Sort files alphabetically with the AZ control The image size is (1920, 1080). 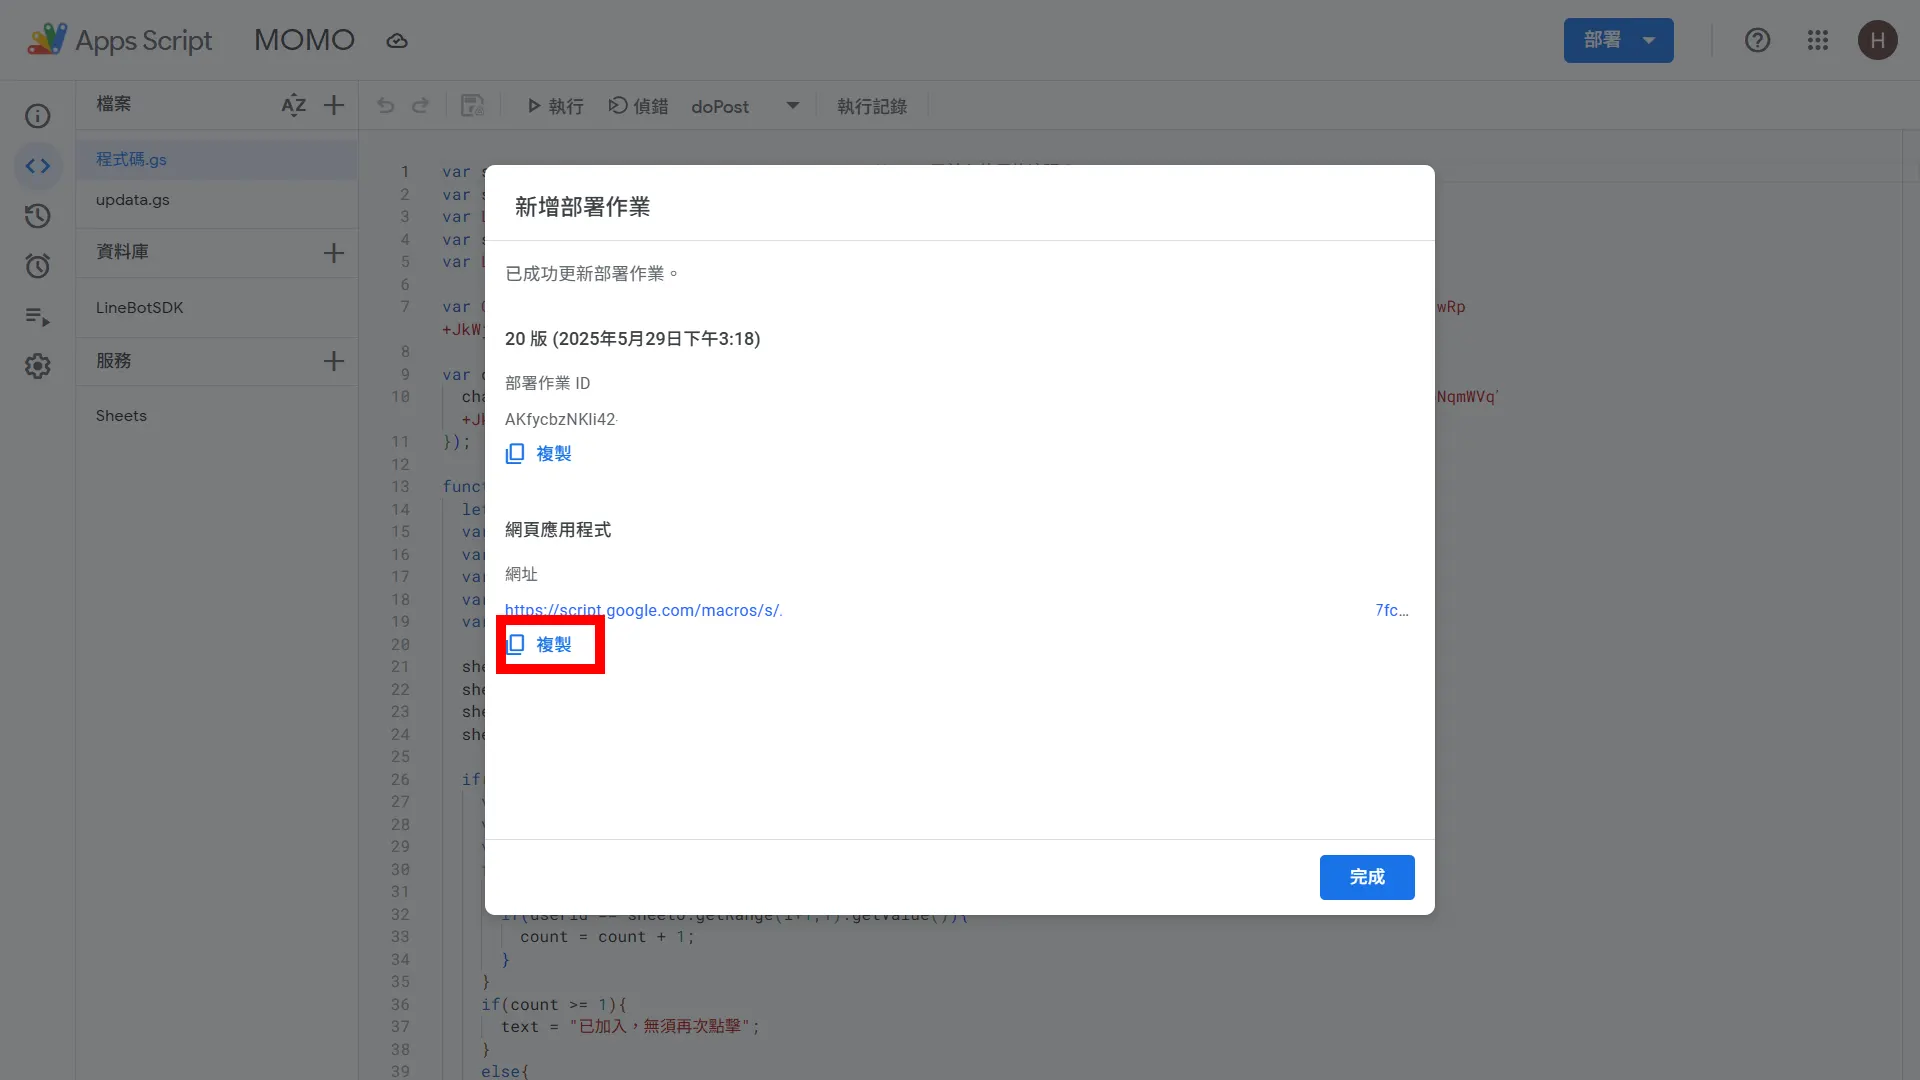click(x=293, y=104)
